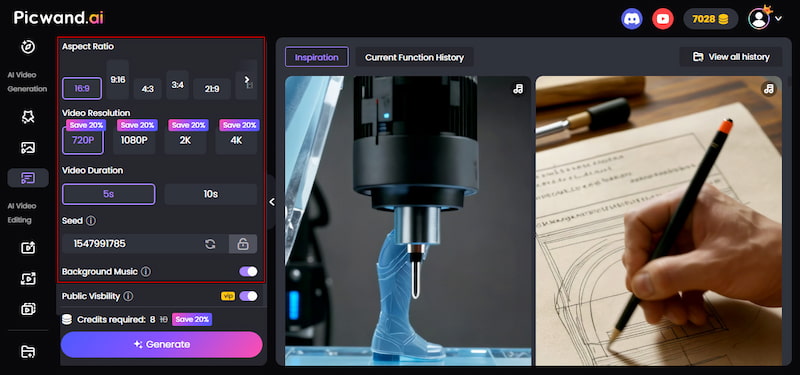Show more aspect ratios with right arrow
This screenshot has width=800, height=375.
[x=247, y=80]
